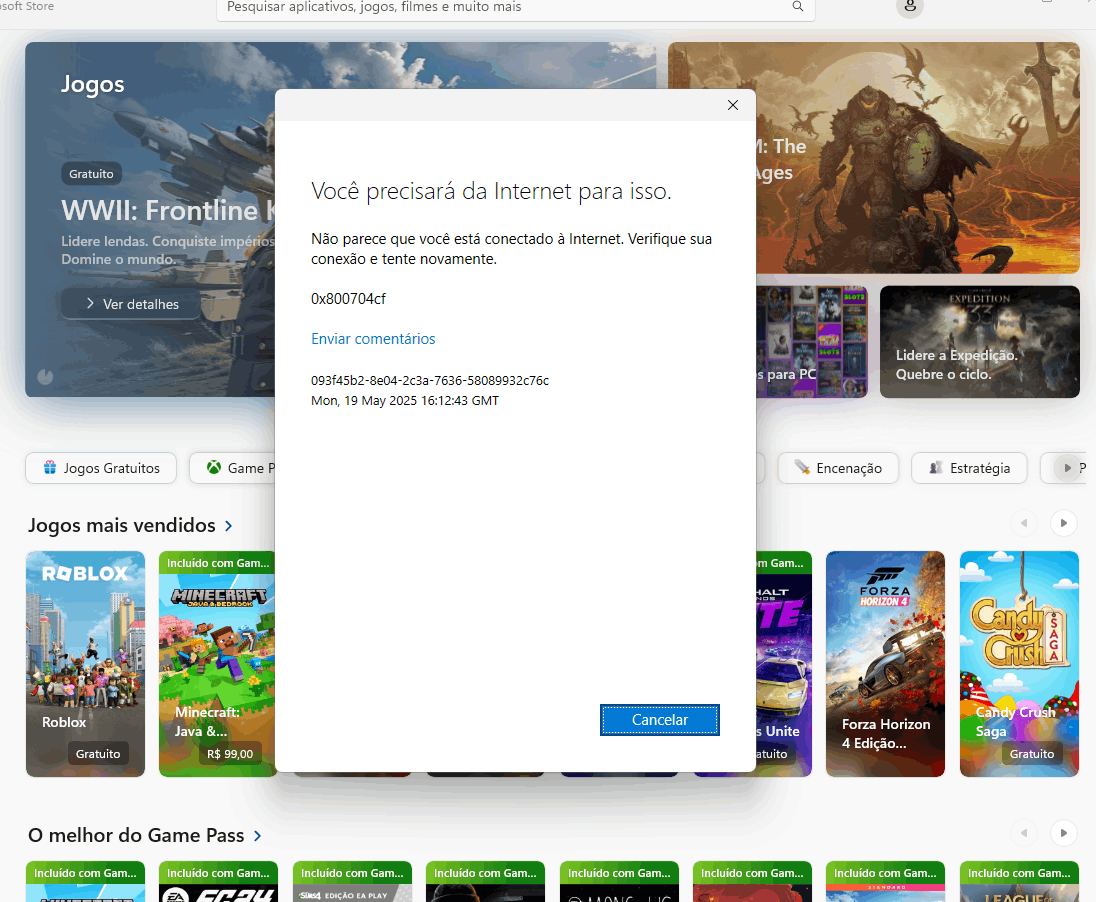
Task: Next page arrow for melhor do Game Pass
Action: click(x=1064, y=833)
